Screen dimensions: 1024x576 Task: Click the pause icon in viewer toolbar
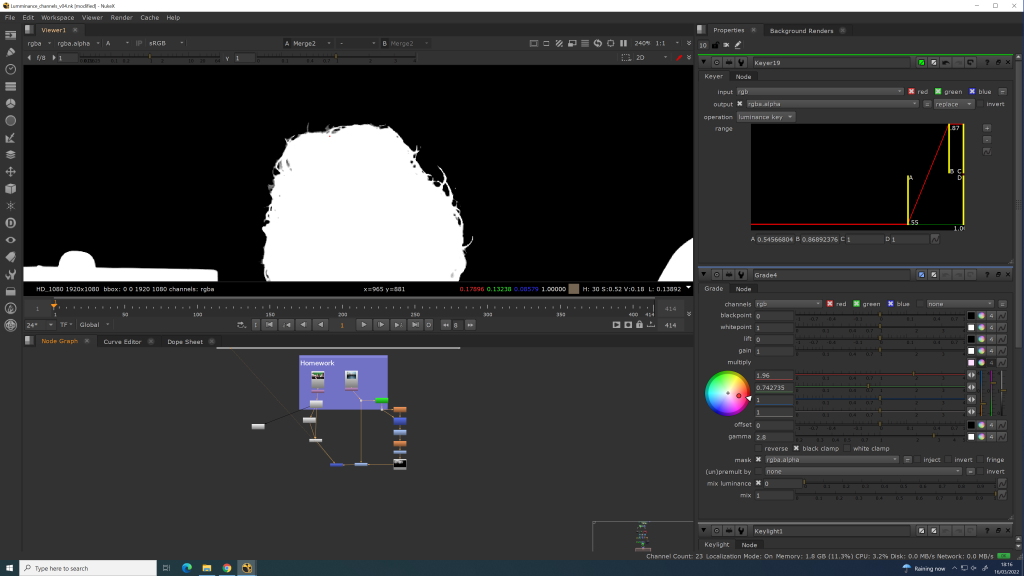pos(624,43)
